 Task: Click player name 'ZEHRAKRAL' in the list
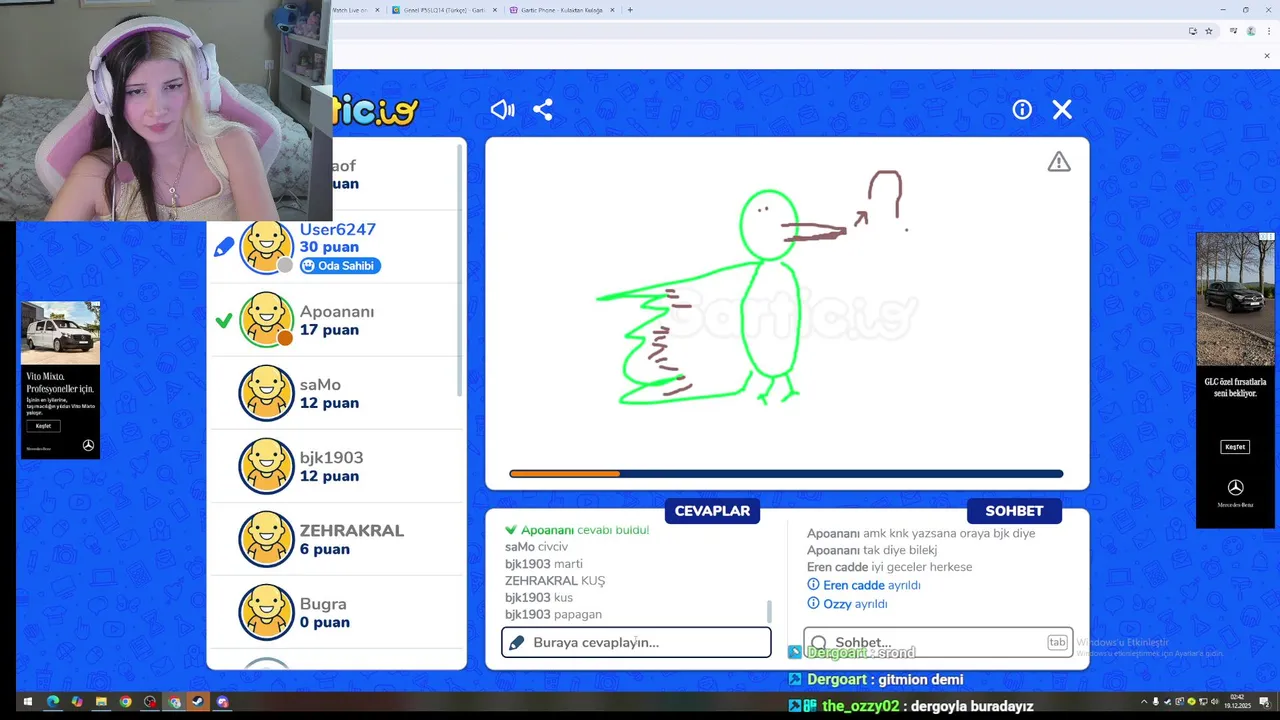coord(352,531)
